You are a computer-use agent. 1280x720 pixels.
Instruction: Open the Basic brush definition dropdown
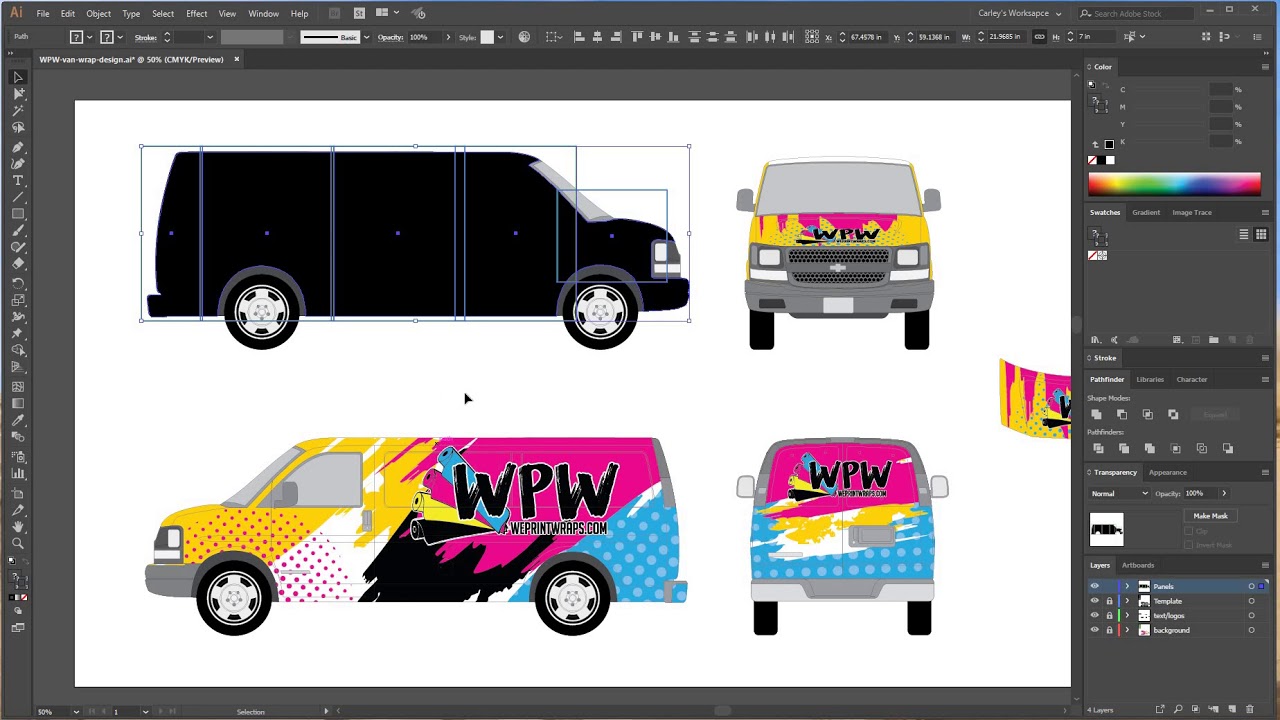366,37
